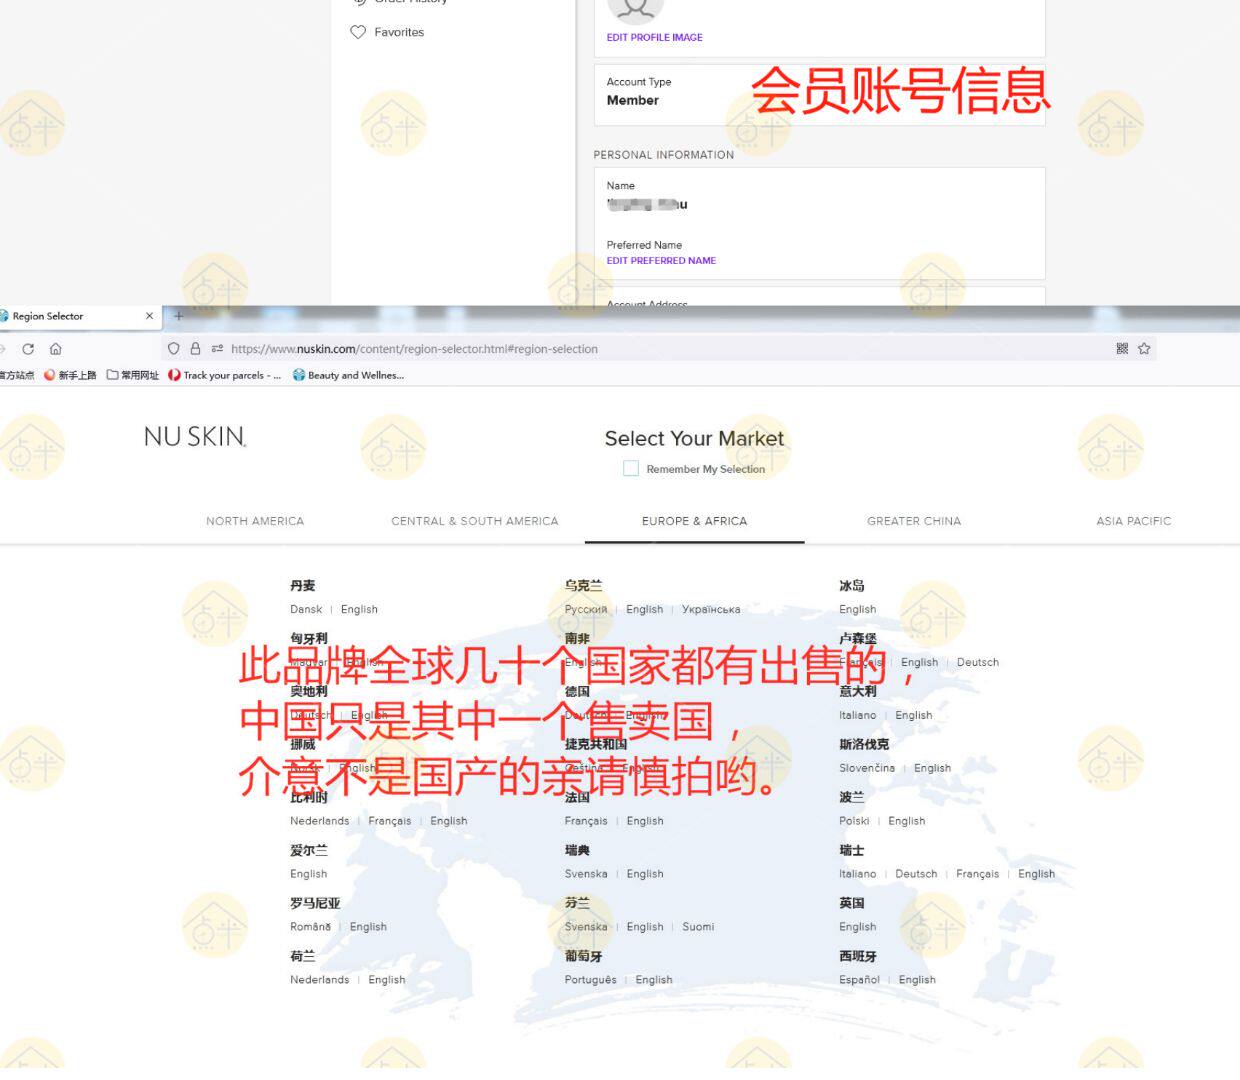Open Favorites with heart icon
The height and width of the screenshot is (1080, 1240).
pos(387,32)
